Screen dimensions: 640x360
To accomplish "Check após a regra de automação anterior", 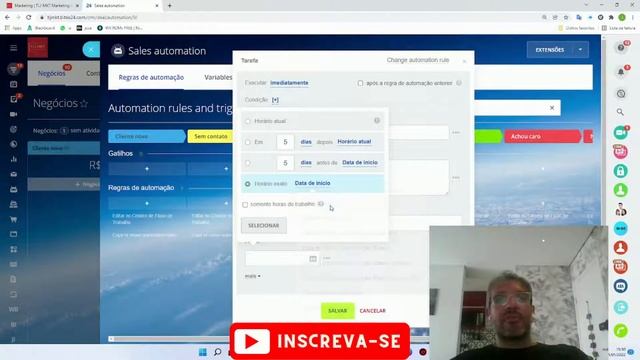I will 360,83.
